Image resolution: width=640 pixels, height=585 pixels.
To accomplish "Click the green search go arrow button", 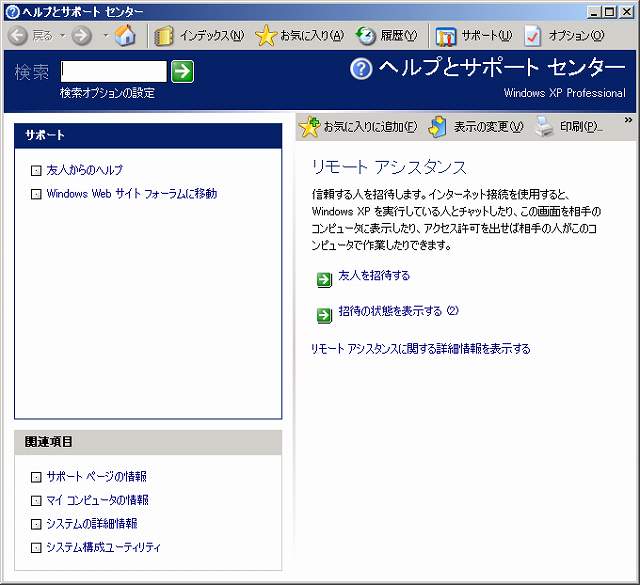I will pos(182,71).
